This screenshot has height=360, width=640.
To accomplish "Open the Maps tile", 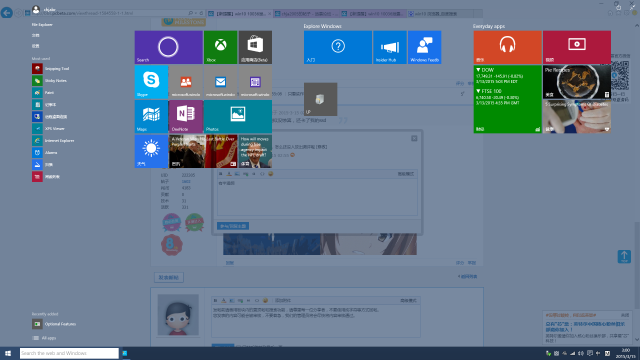I will point(151,117).
